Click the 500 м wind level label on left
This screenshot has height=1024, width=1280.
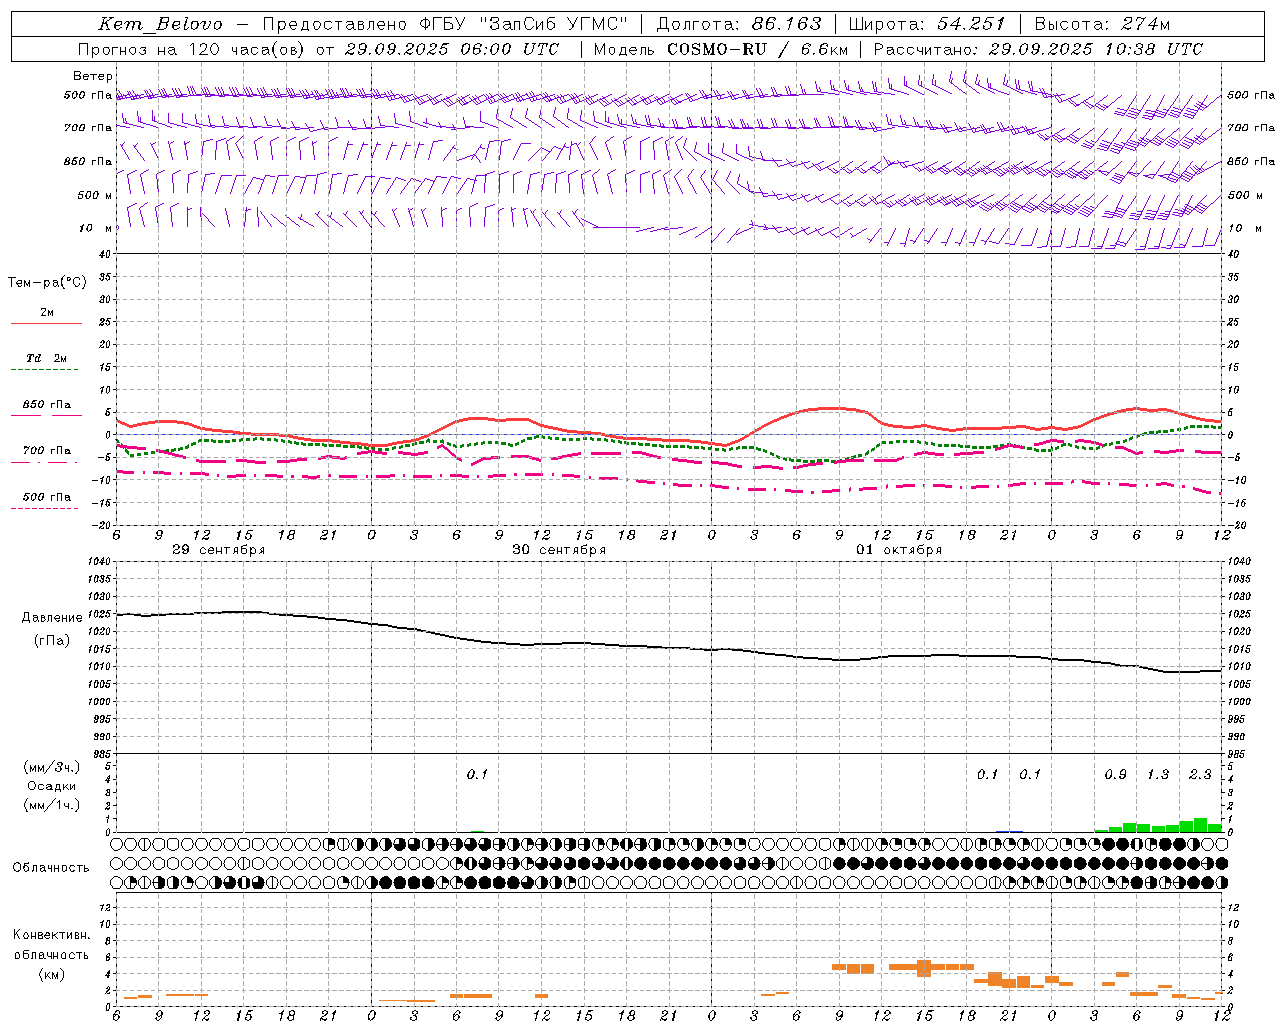pyautogui.click(x=95, y=196)
